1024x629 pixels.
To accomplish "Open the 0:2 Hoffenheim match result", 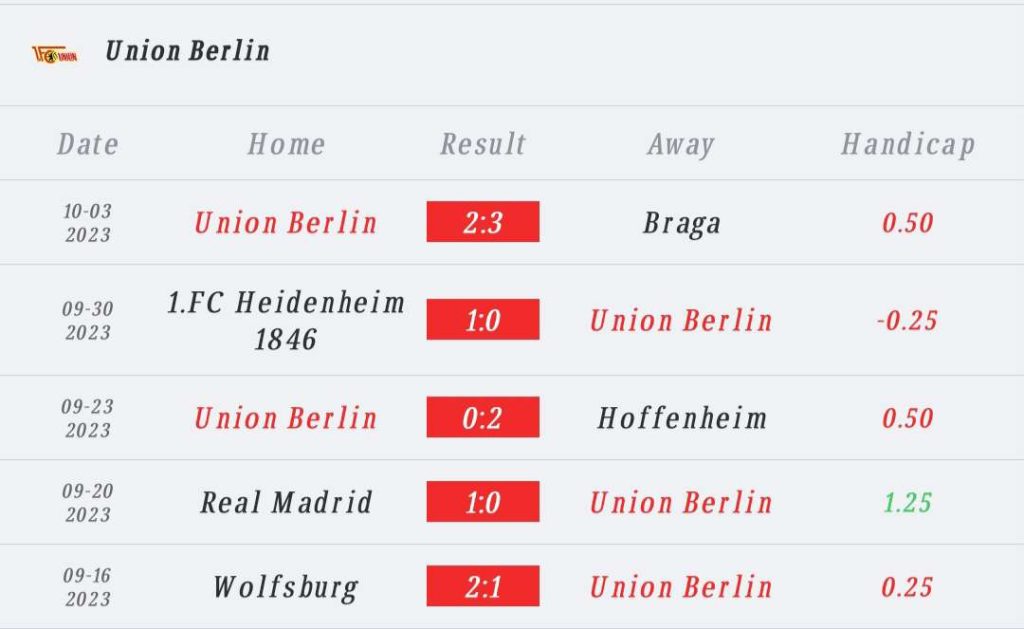I will tap(483, 417).
